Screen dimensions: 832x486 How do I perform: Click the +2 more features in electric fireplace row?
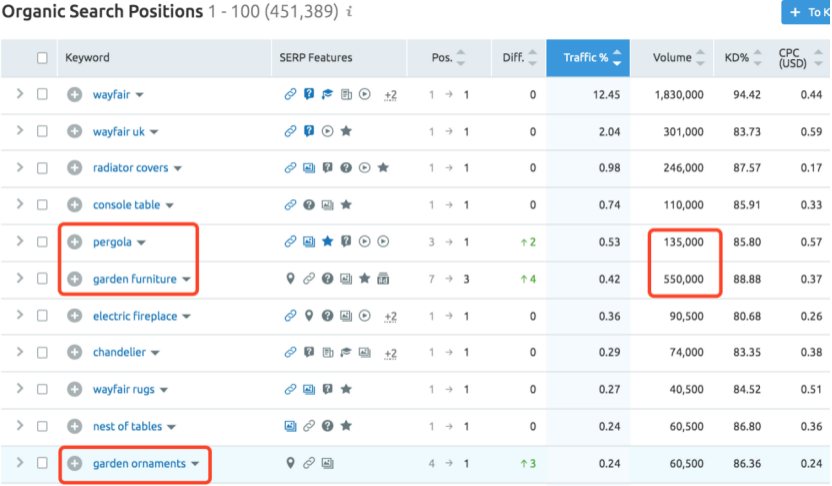click(x=391, y=317)
